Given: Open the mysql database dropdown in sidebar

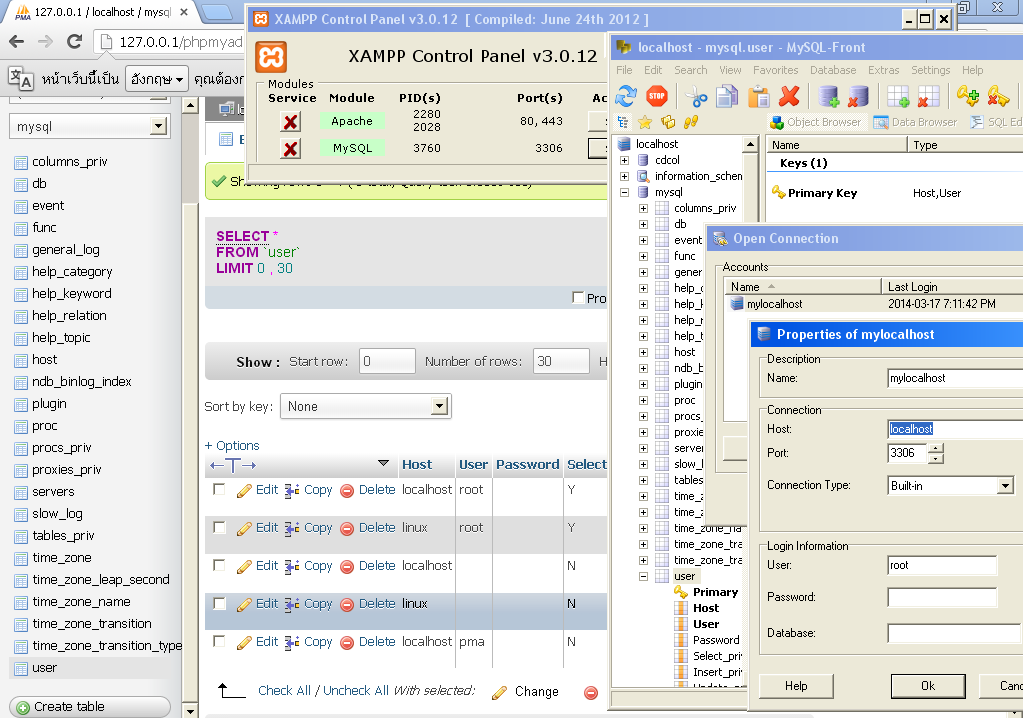Looking at the screenshot, I should click(158, 127).
